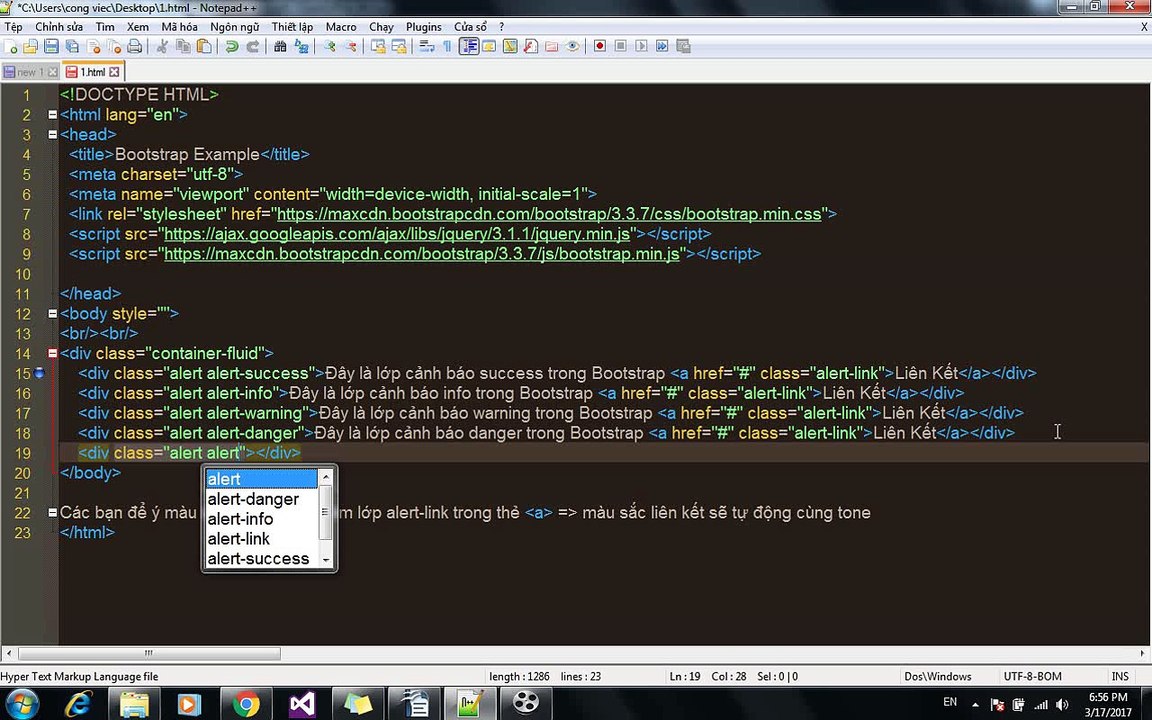Image resolution: width=1152 pixels, height=720 pixels.
Task: Undo the last edit
Action: pos(231,46)
